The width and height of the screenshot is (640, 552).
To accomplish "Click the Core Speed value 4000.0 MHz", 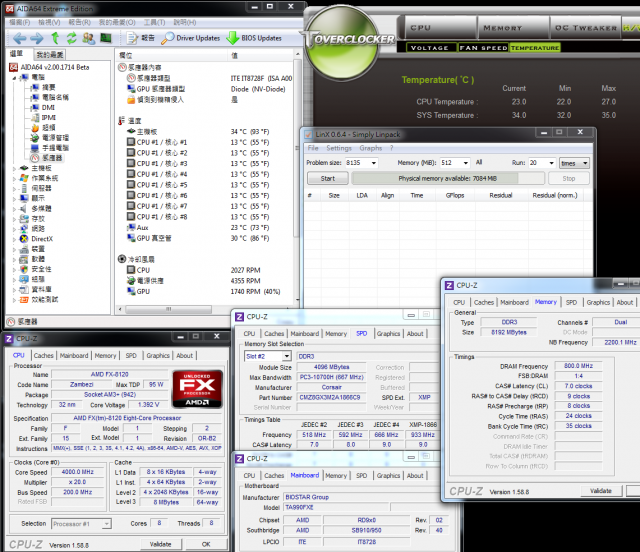I will click(78, 472).
